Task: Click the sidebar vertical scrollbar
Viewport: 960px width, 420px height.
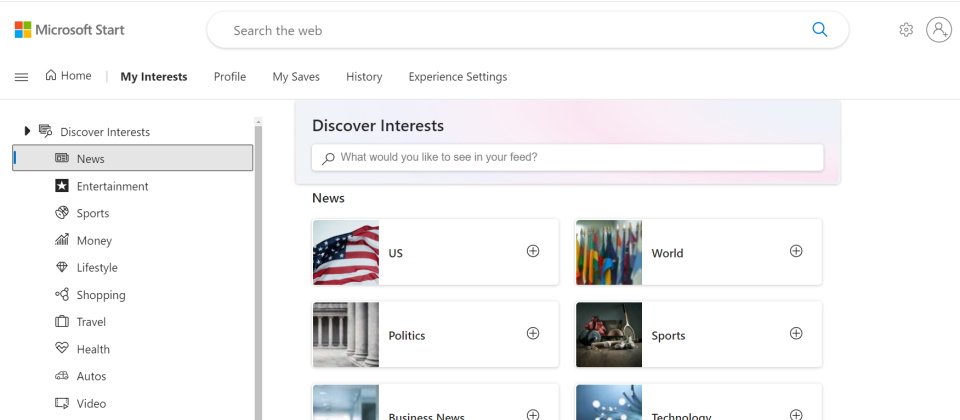Action: pos(258,269)
